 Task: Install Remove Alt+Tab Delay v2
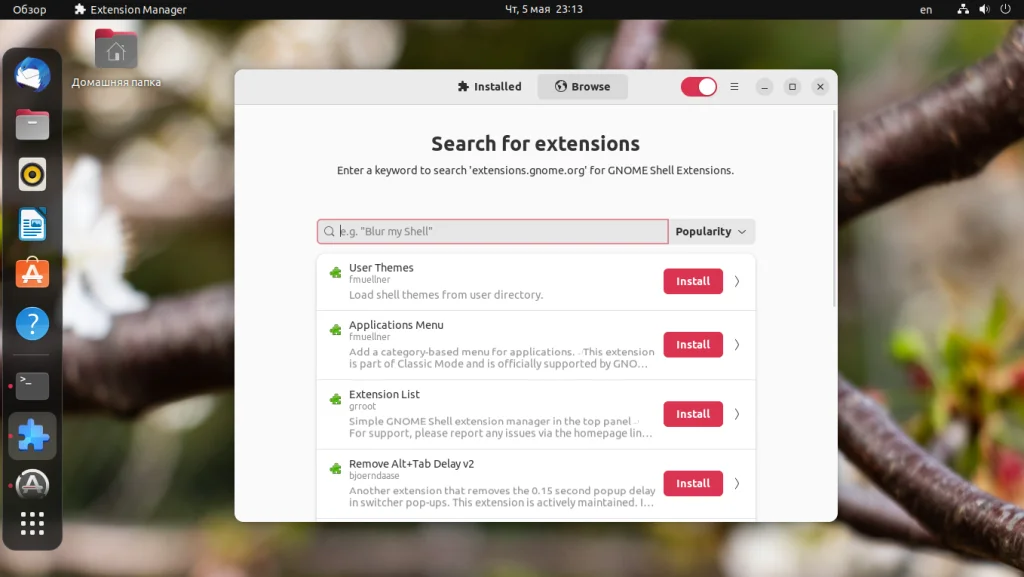(693, 484)
